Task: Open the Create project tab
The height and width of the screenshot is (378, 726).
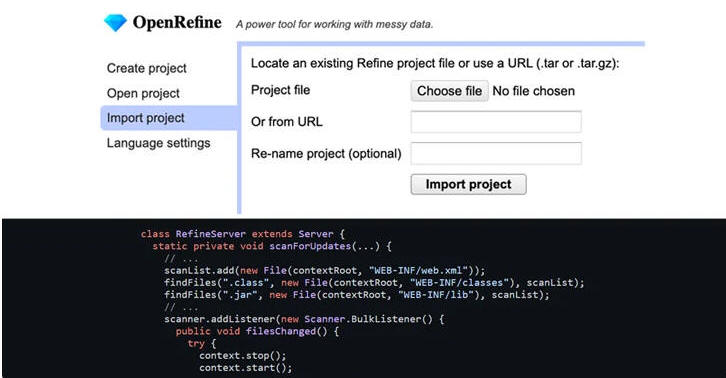Action: [146, 68]
